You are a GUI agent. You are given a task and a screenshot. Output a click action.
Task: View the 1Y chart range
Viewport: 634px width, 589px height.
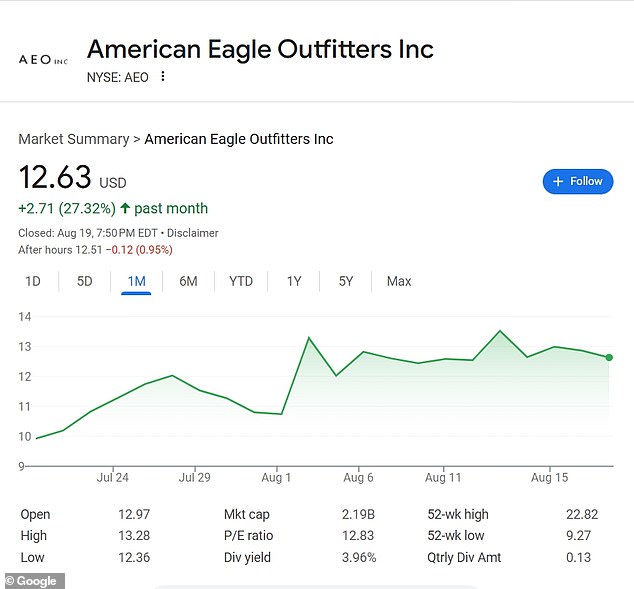(294, 281)
